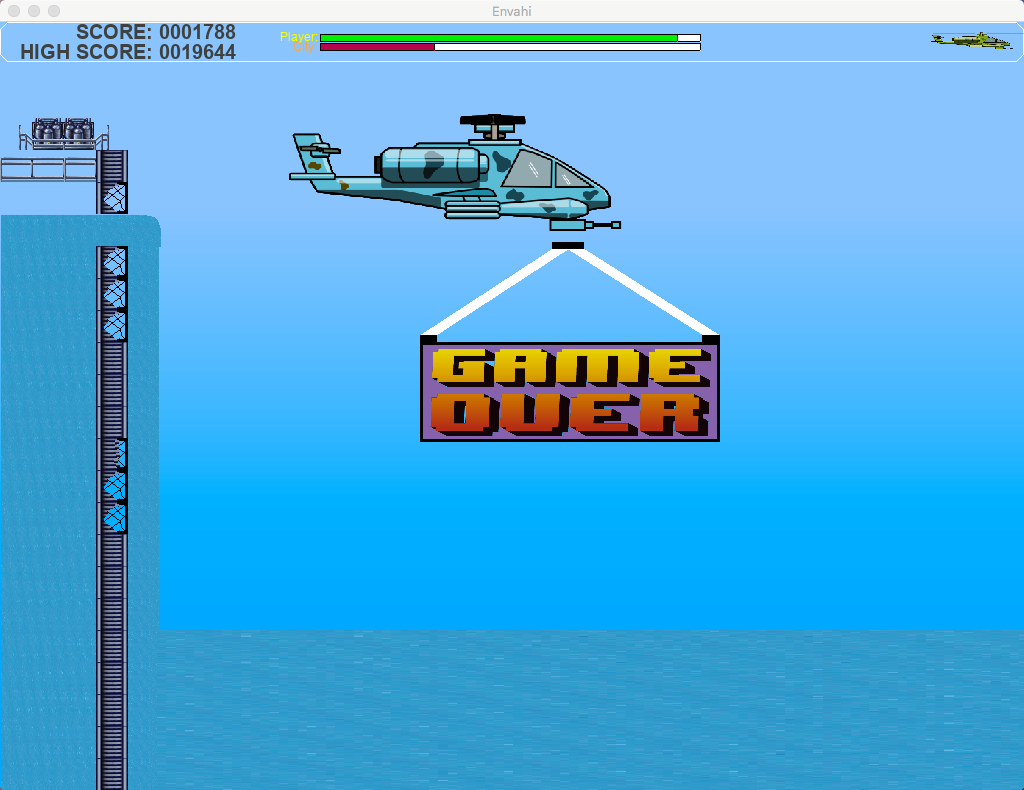Click the red City health bar
This screenshot has height=790, width=1024.
[x=377, y=47]
